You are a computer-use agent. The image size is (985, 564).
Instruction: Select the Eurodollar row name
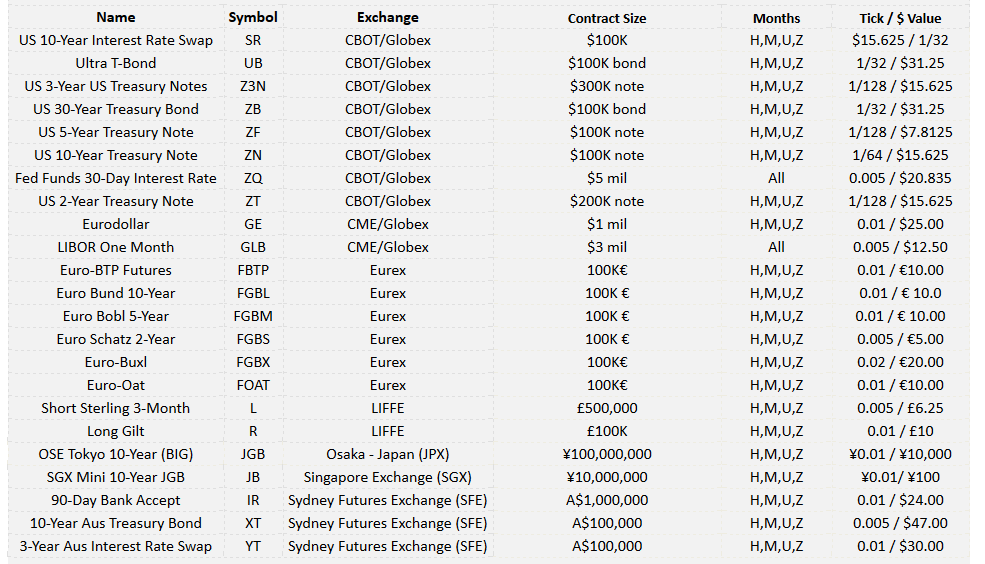pyautogui.click(x=116, y=224)
